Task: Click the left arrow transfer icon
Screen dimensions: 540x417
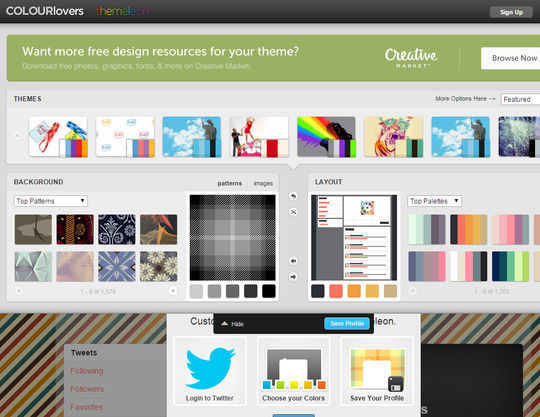Action: (293, 261)
